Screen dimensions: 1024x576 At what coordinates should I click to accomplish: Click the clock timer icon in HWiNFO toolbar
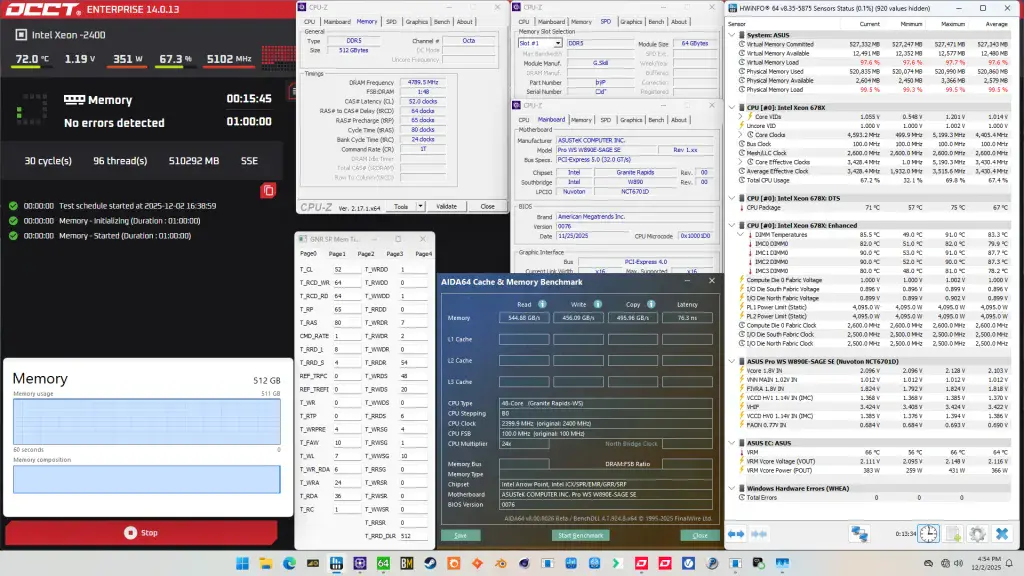[927, 533]
